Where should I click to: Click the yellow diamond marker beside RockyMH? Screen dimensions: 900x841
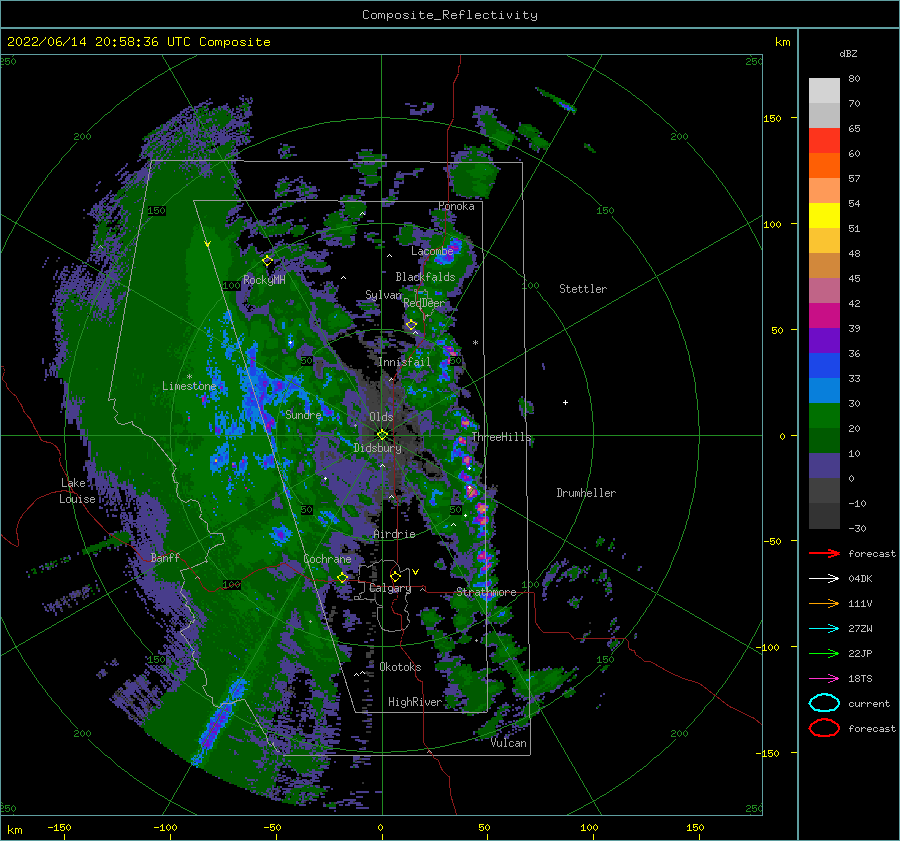267,261
